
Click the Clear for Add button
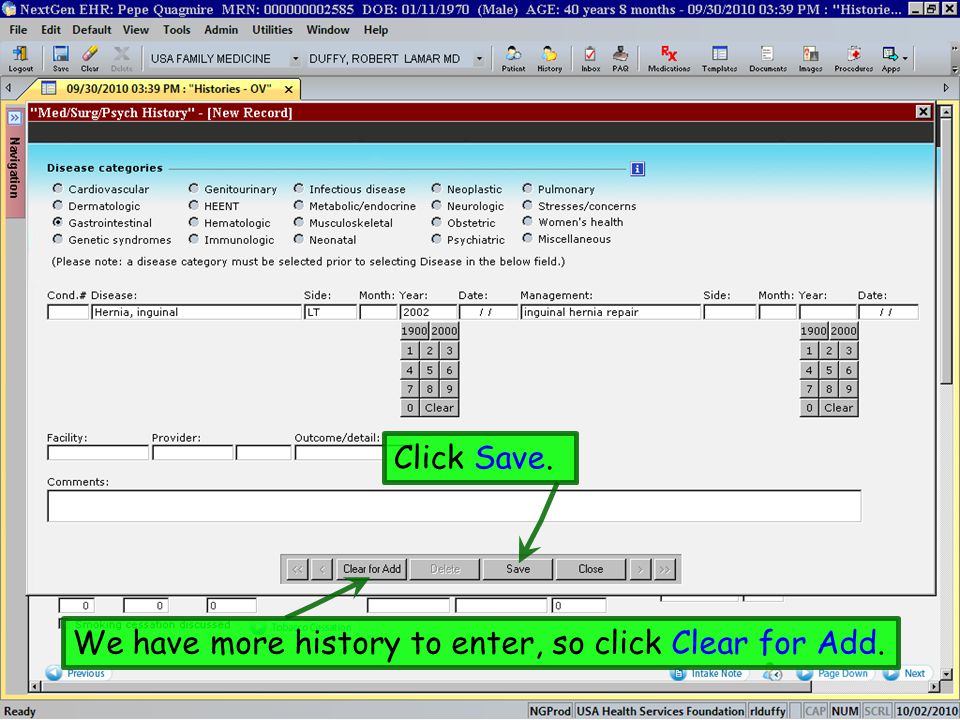point(372,569)
